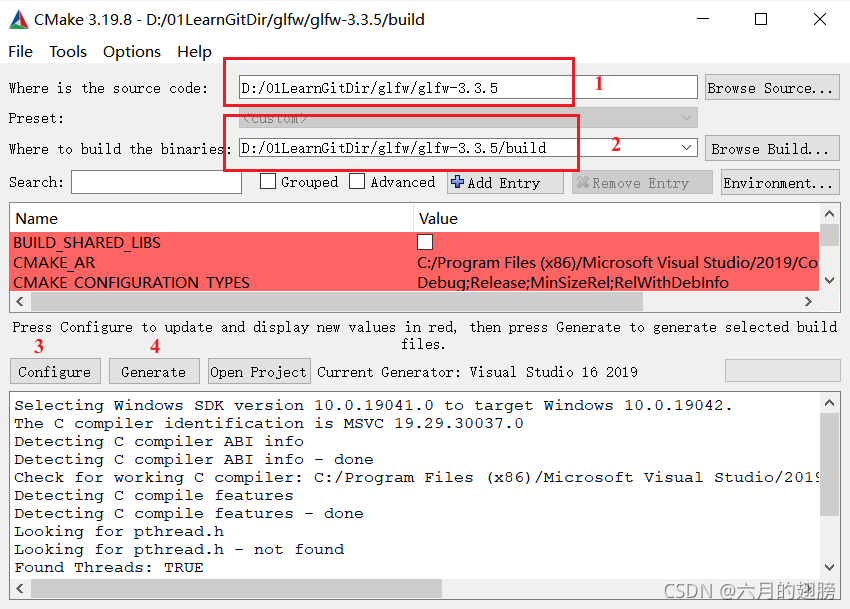Click the cache table scroll down arrow
This screenshot has width=850, height=609.
pyautogui.click(x=829, y=280)
